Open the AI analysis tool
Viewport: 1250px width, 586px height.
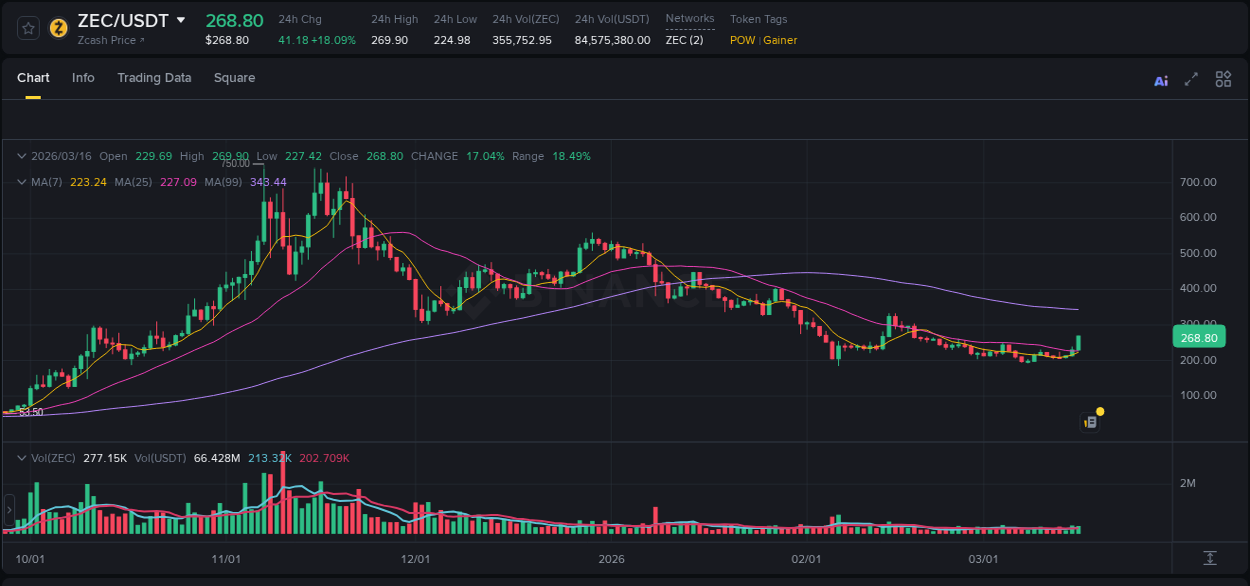click(1161, 79)
